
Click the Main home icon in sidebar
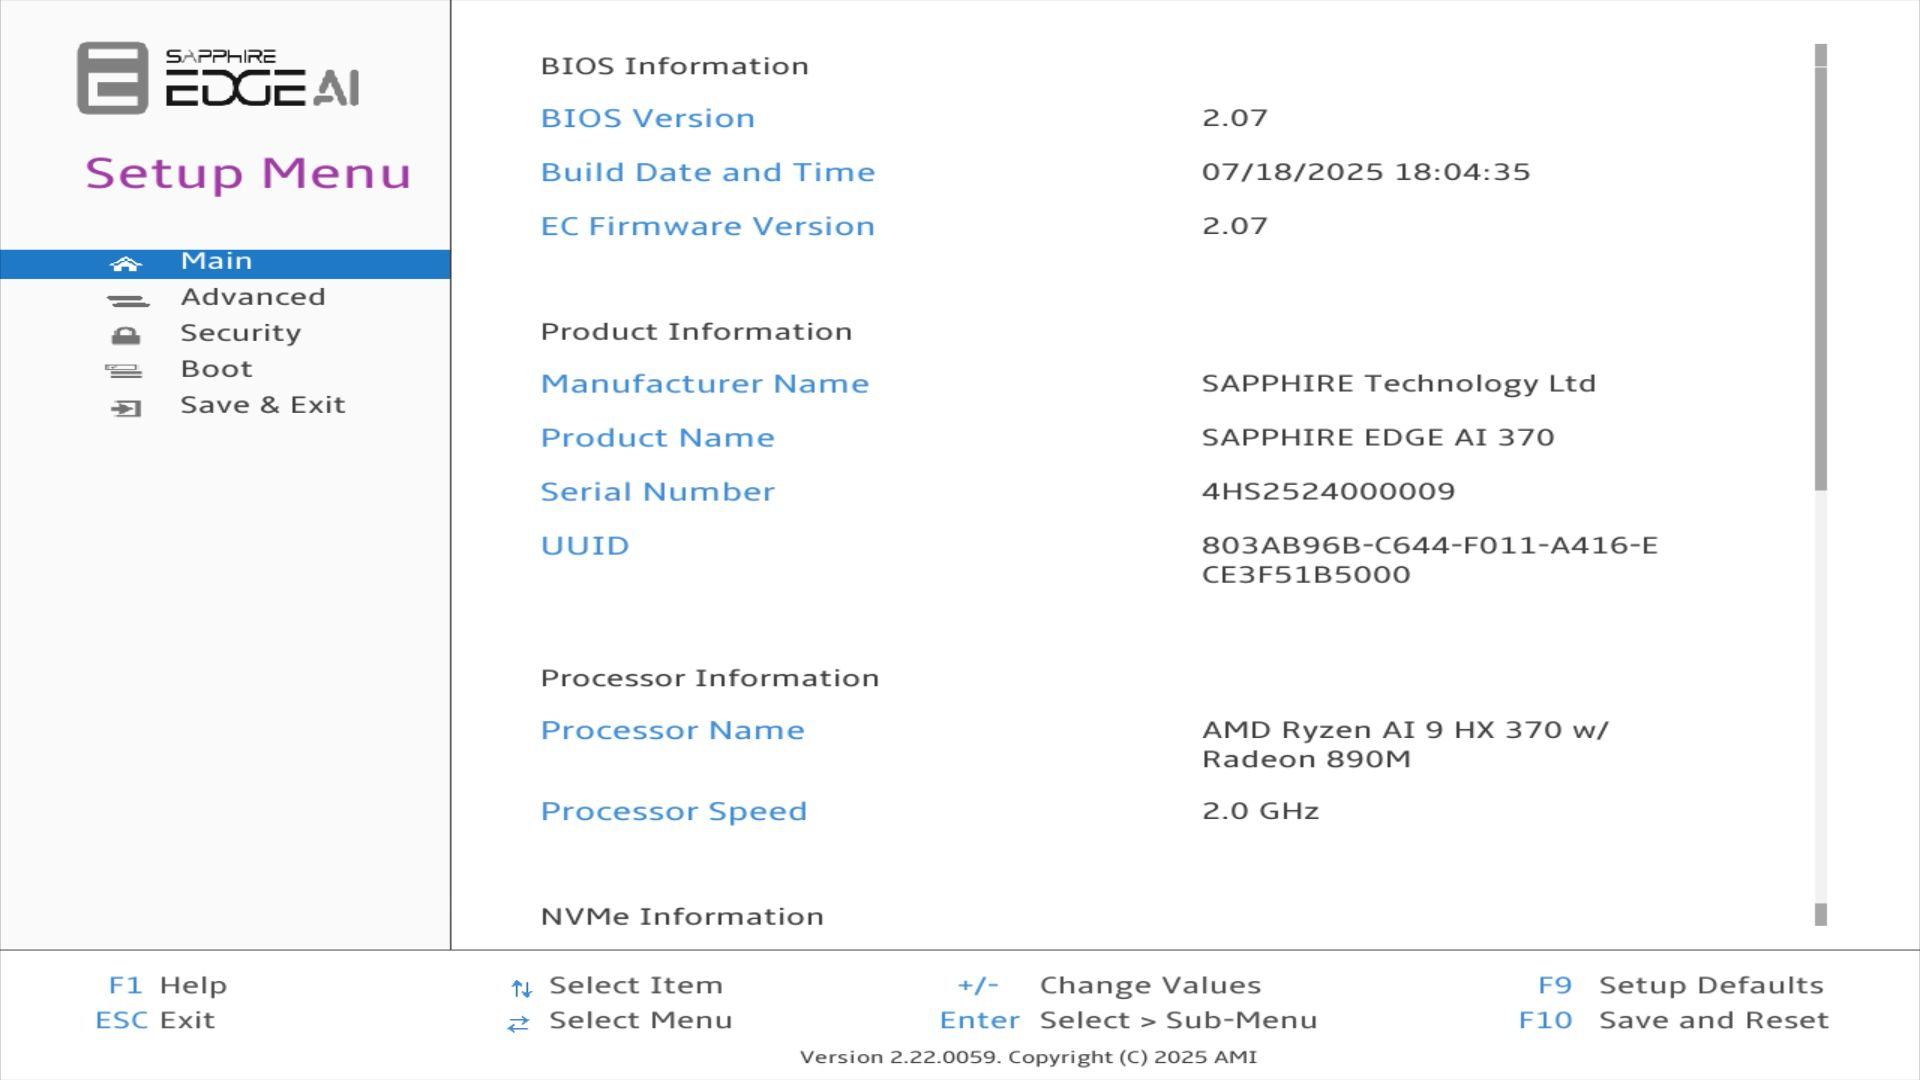point(126,264)
